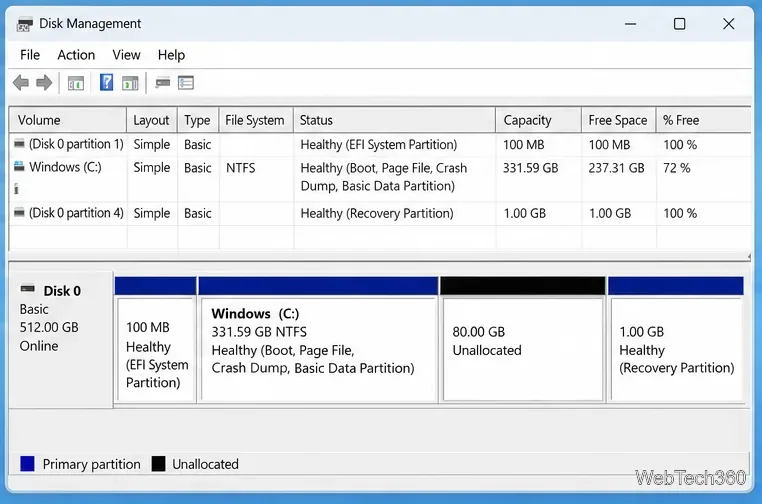Open the File menu
Screen dimensions: 762x504
coord(30,55)
